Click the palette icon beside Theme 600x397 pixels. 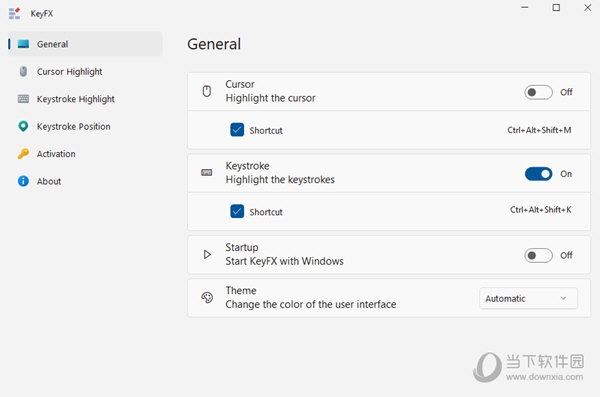click(207, 297)
